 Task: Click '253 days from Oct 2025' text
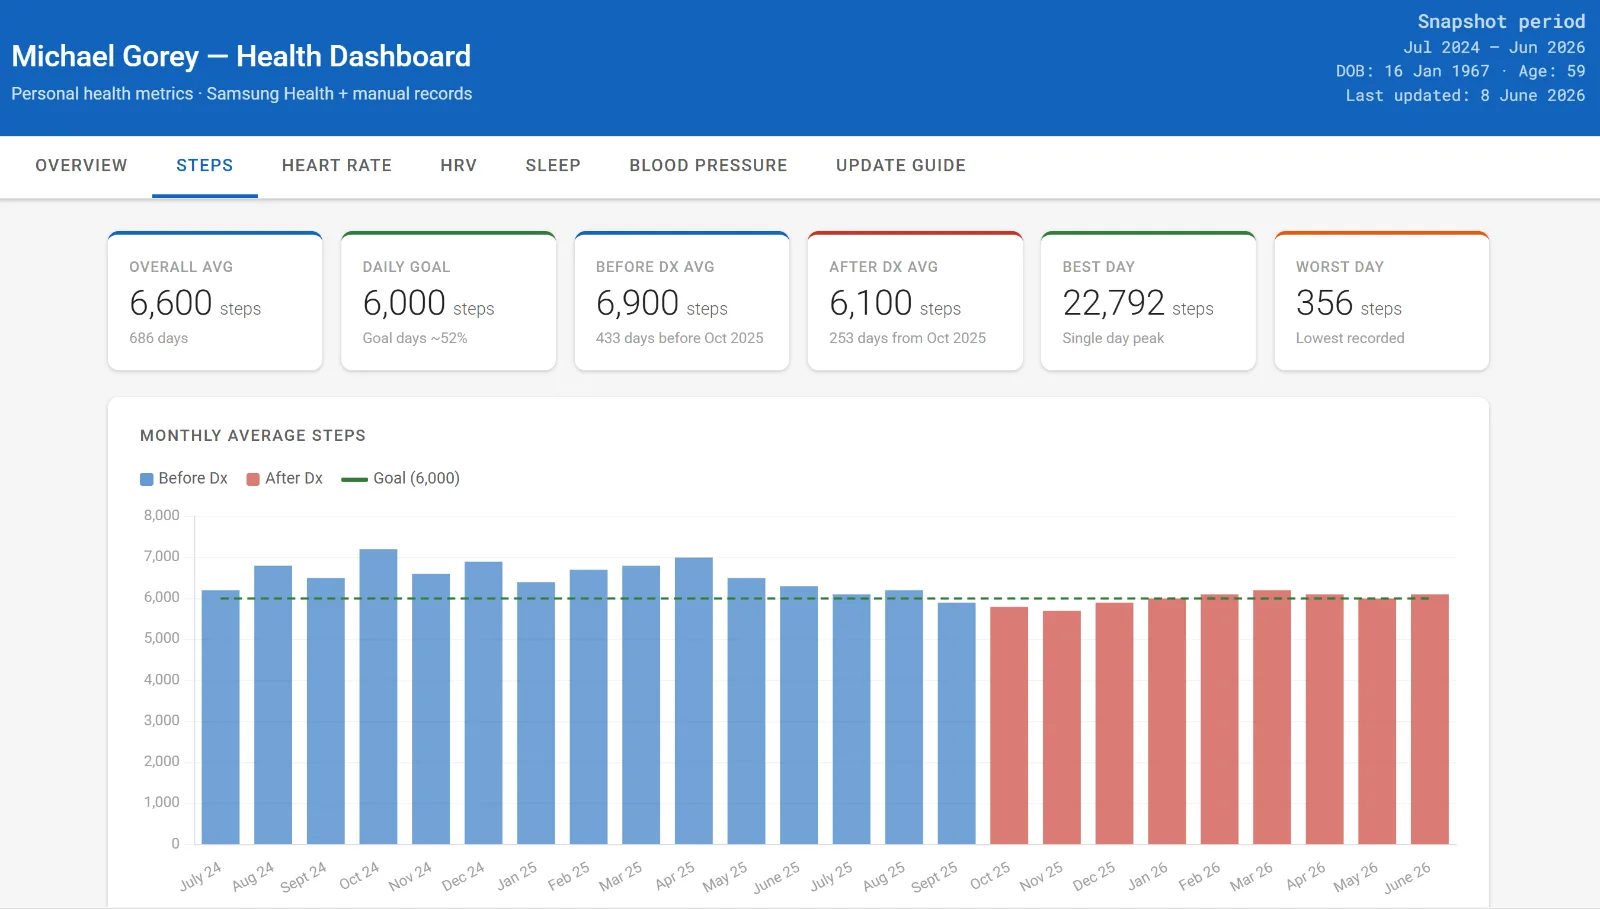click(x=908, y=338)
